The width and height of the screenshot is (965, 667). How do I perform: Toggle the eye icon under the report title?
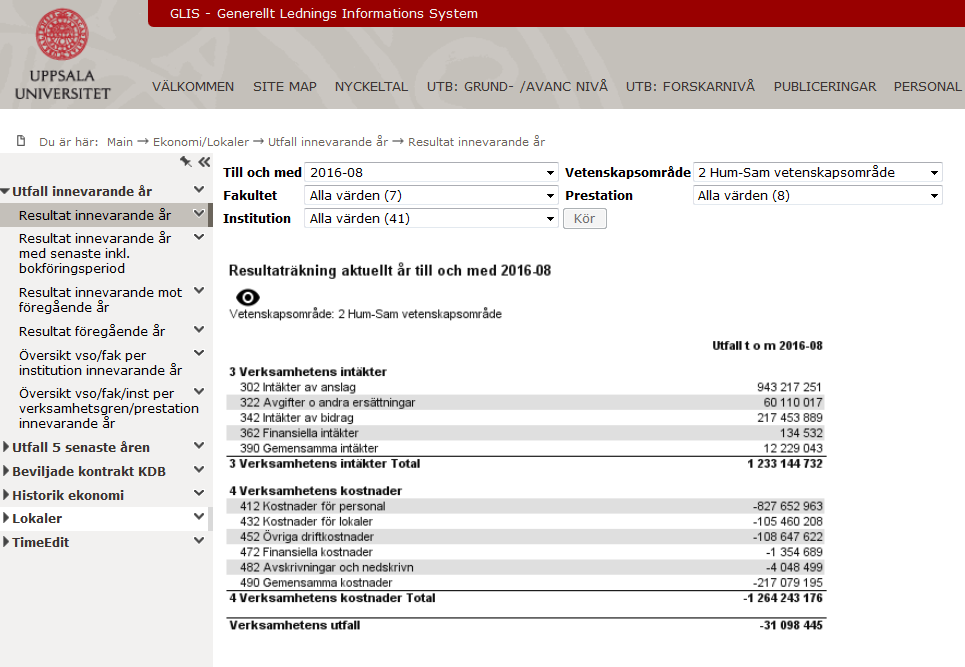(247, 298)
